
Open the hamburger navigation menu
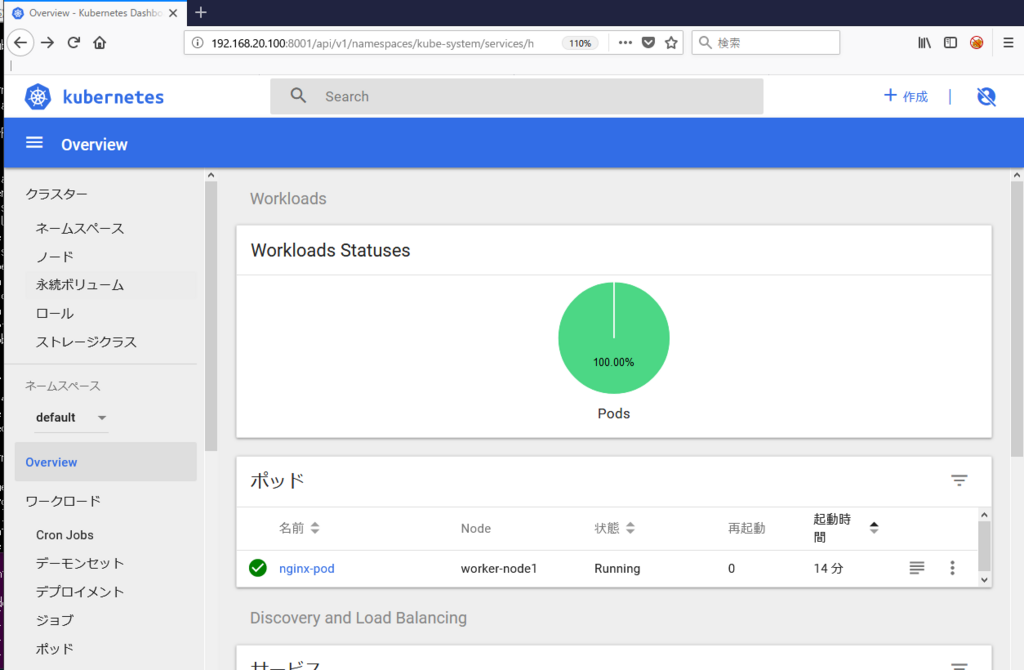[34, 143]
